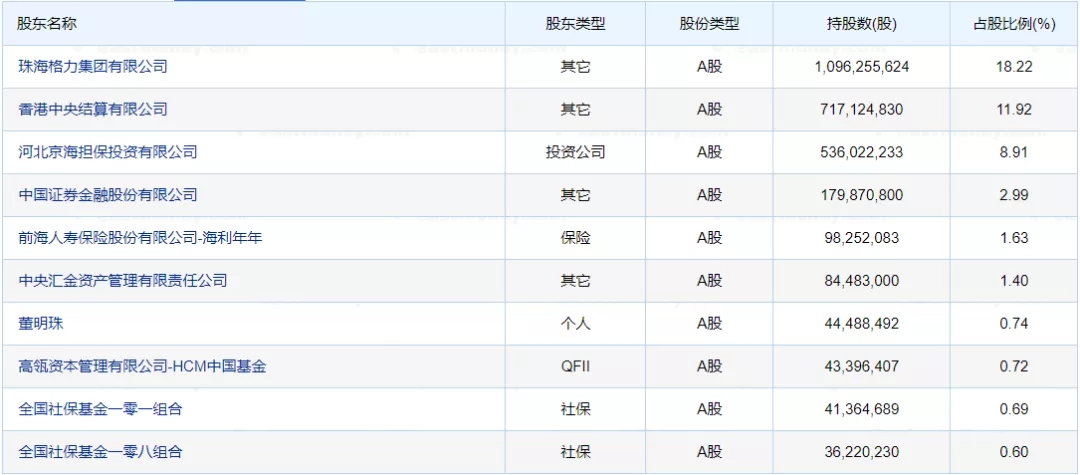The image size is (1080, 475).
Task: Open the 河北京海担保投资有限公司 shareholder link
Action: [x=108, y=152]
